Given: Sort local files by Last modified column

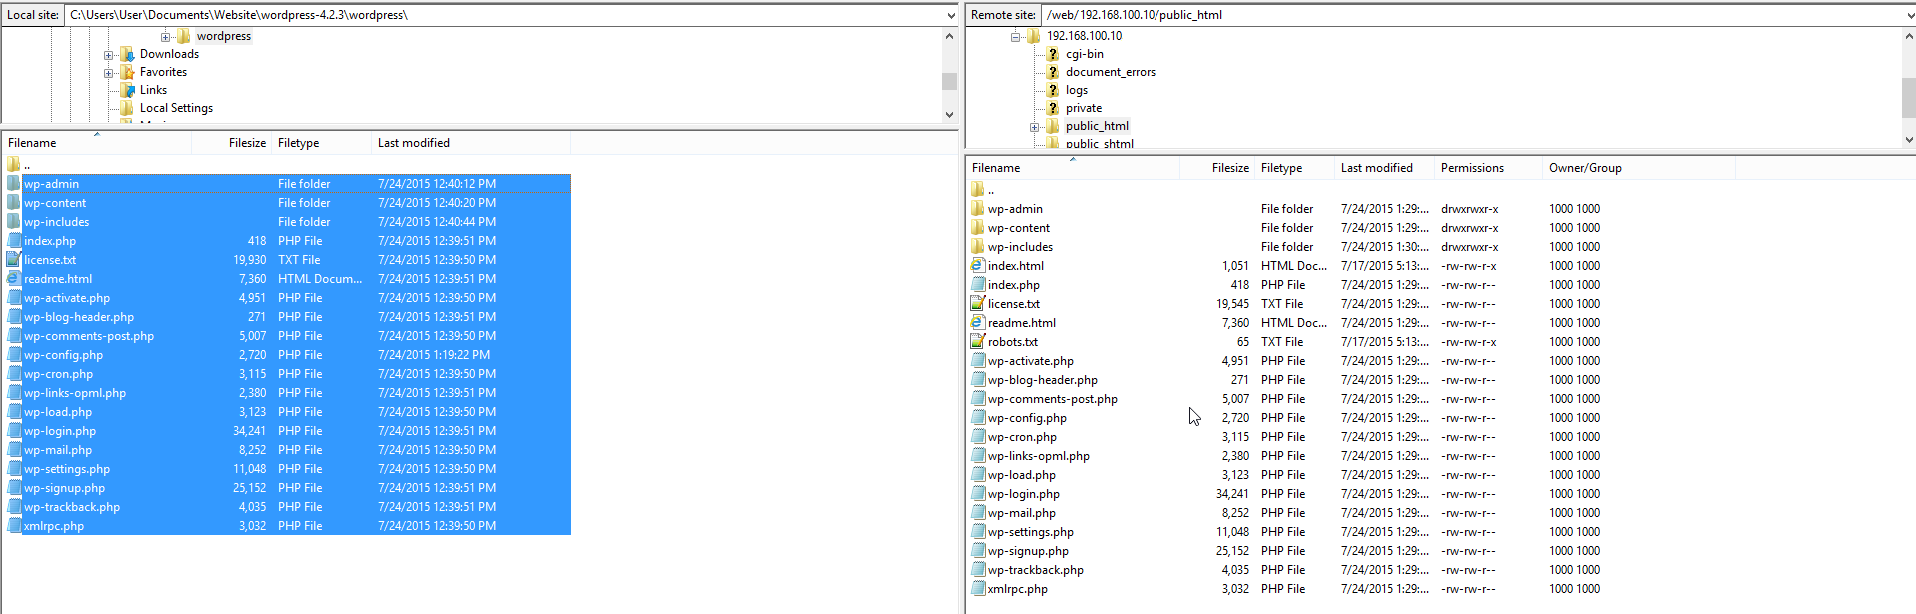Looking at the screenshot, I should coord(471,143).
